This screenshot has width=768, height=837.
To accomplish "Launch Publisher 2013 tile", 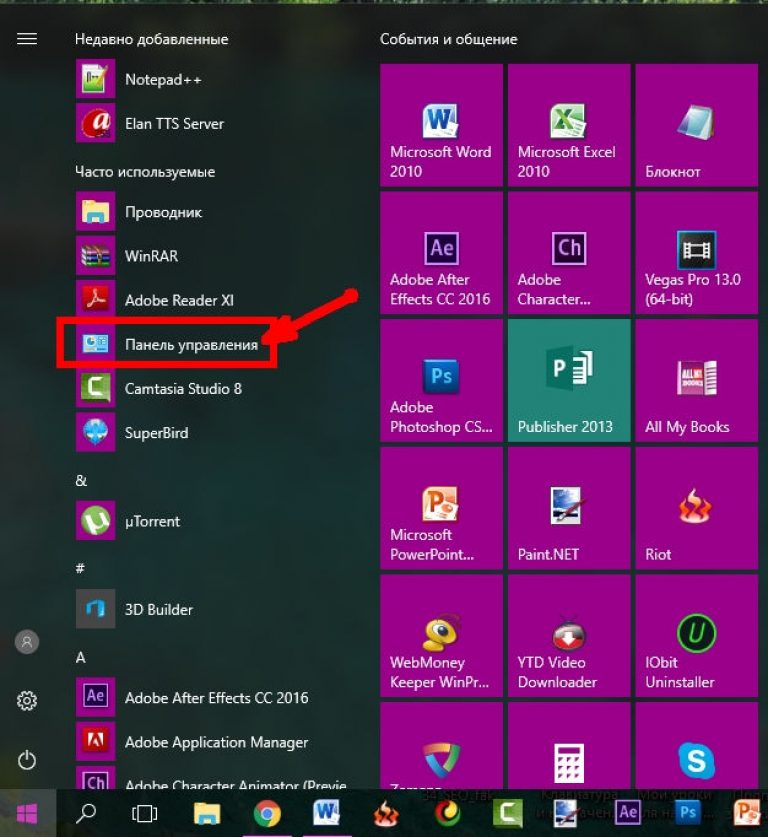I will [568, 381].
